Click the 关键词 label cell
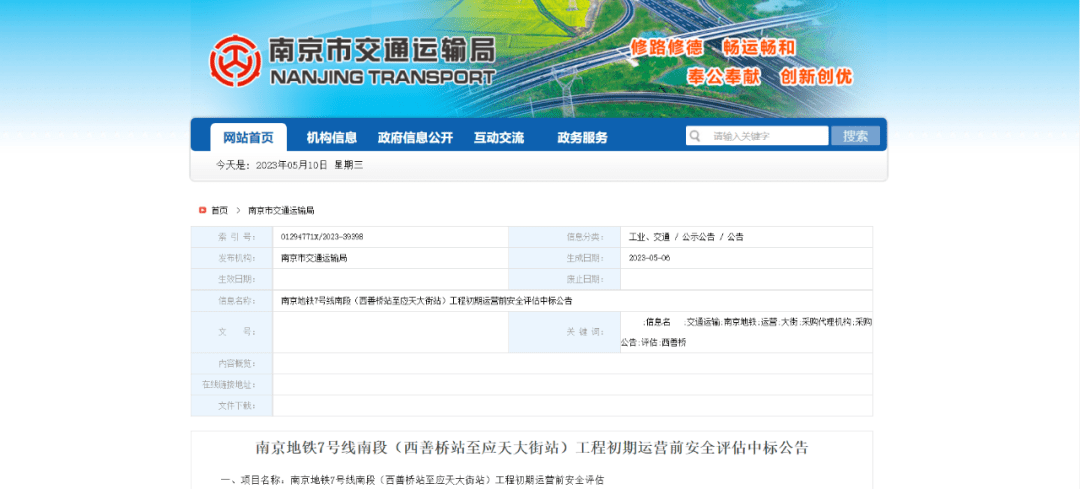Screen dimensions: 1080x489 (x=565, y=332)
